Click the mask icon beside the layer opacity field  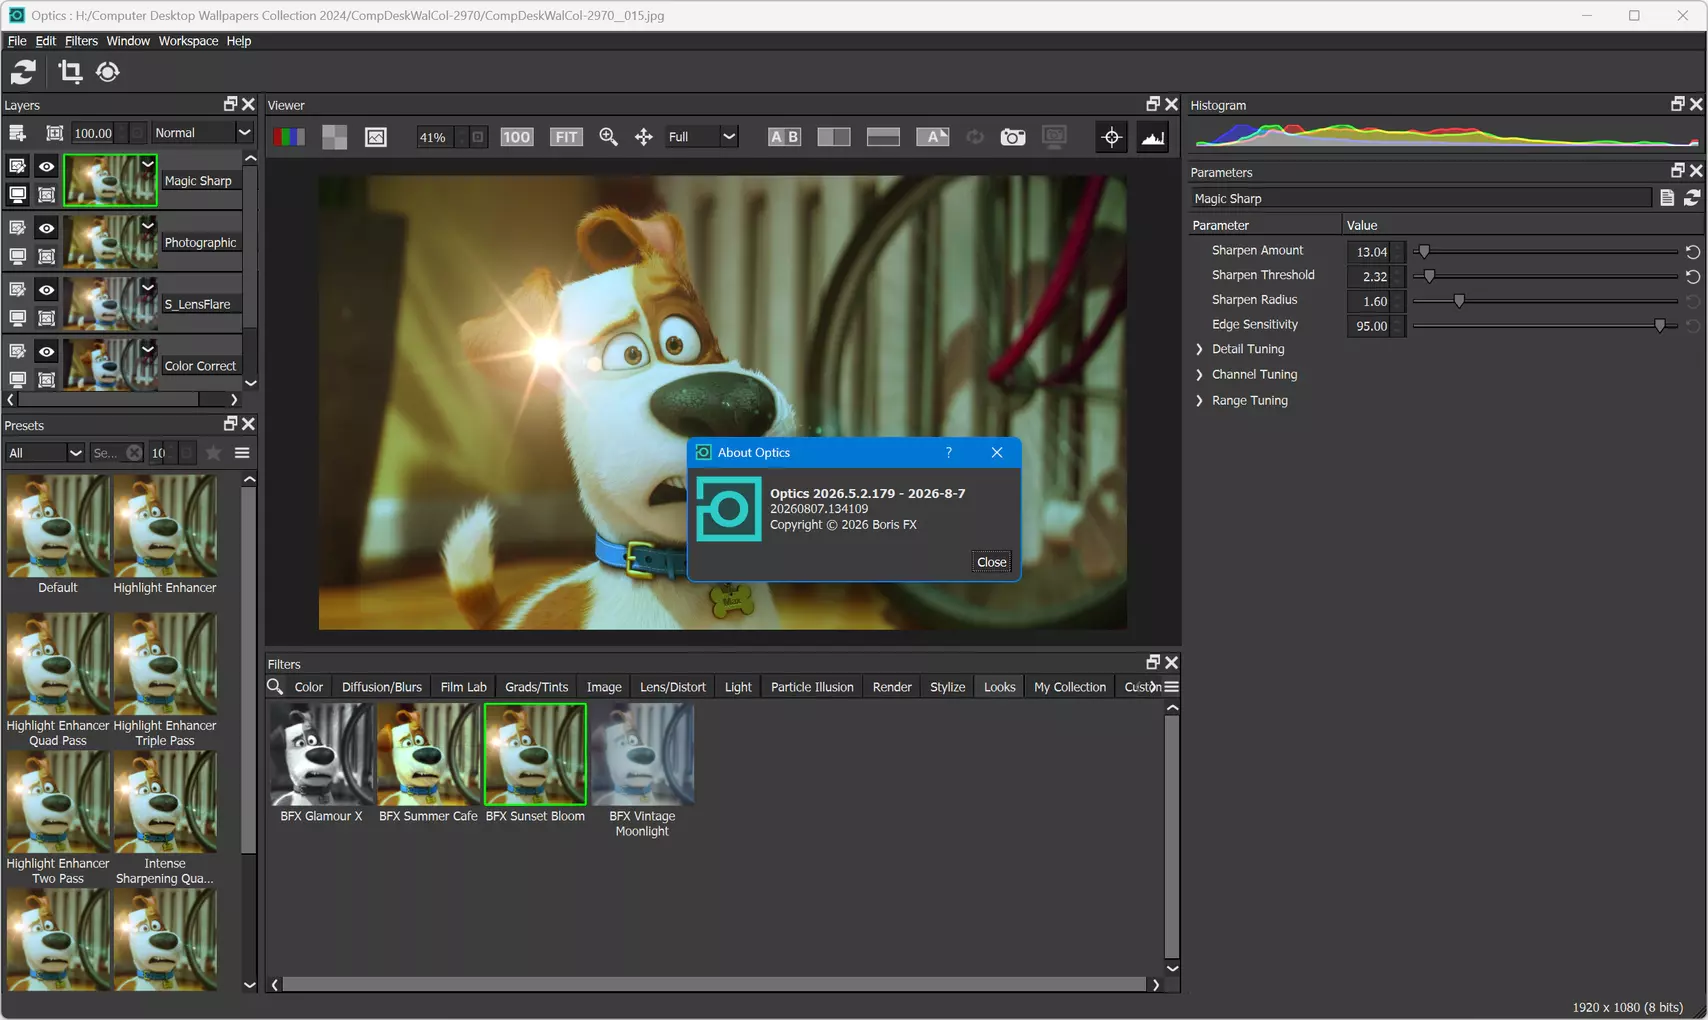(55, 133)
